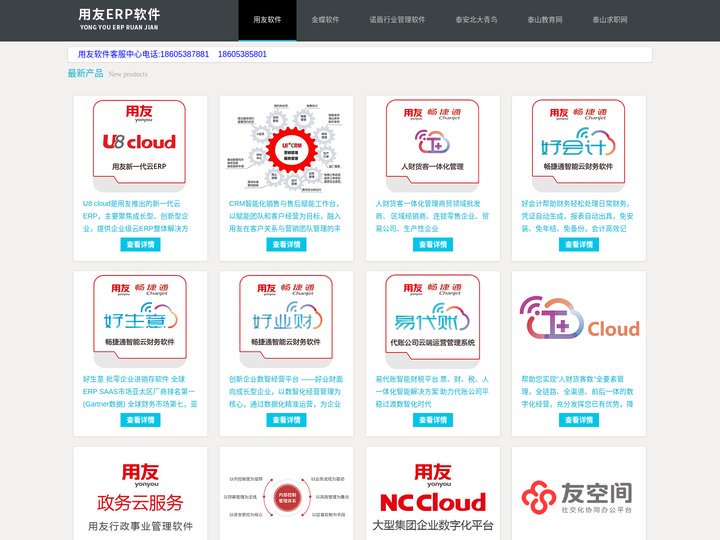
Task: Open the 用友软件 nav tab
Action: [x=267, y=20]
